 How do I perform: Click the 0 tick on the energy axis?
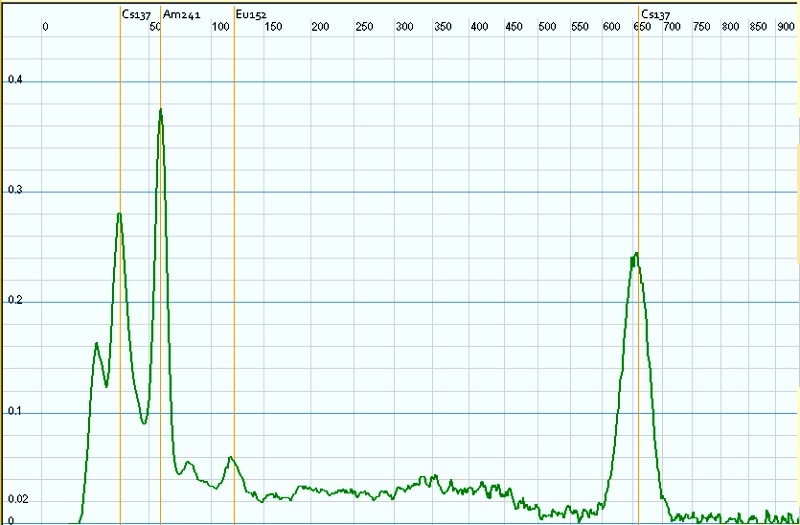[x=45, y=26]
